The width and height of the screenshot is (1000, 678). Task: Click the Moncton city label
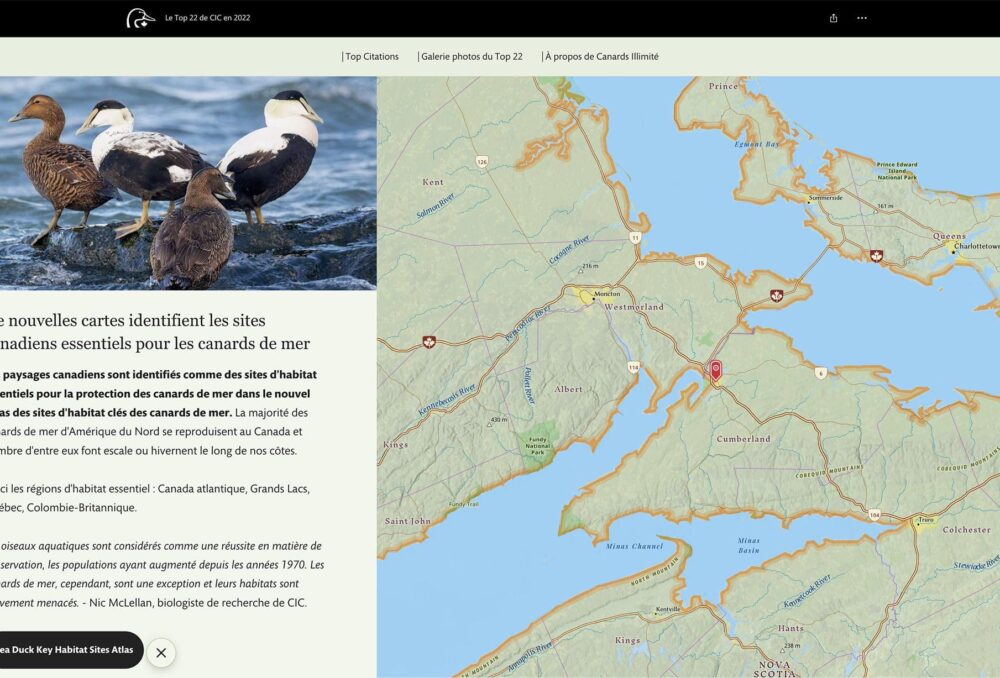click(x=607, y=294)
